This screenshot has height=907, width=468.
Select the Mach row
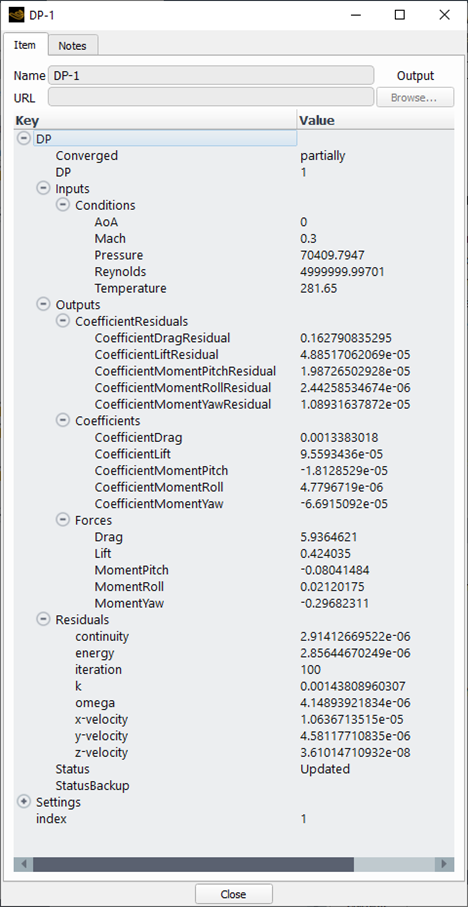[234, 238]
